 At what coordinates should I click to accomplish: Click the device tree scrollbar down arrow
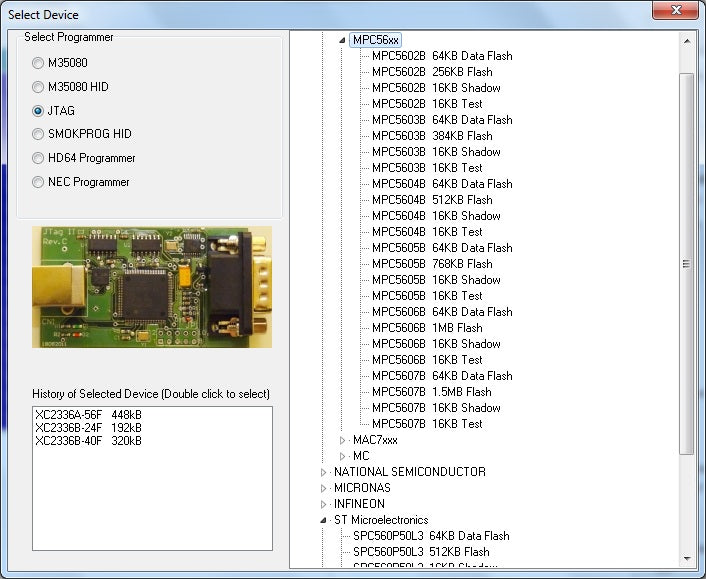click(687, 558)
